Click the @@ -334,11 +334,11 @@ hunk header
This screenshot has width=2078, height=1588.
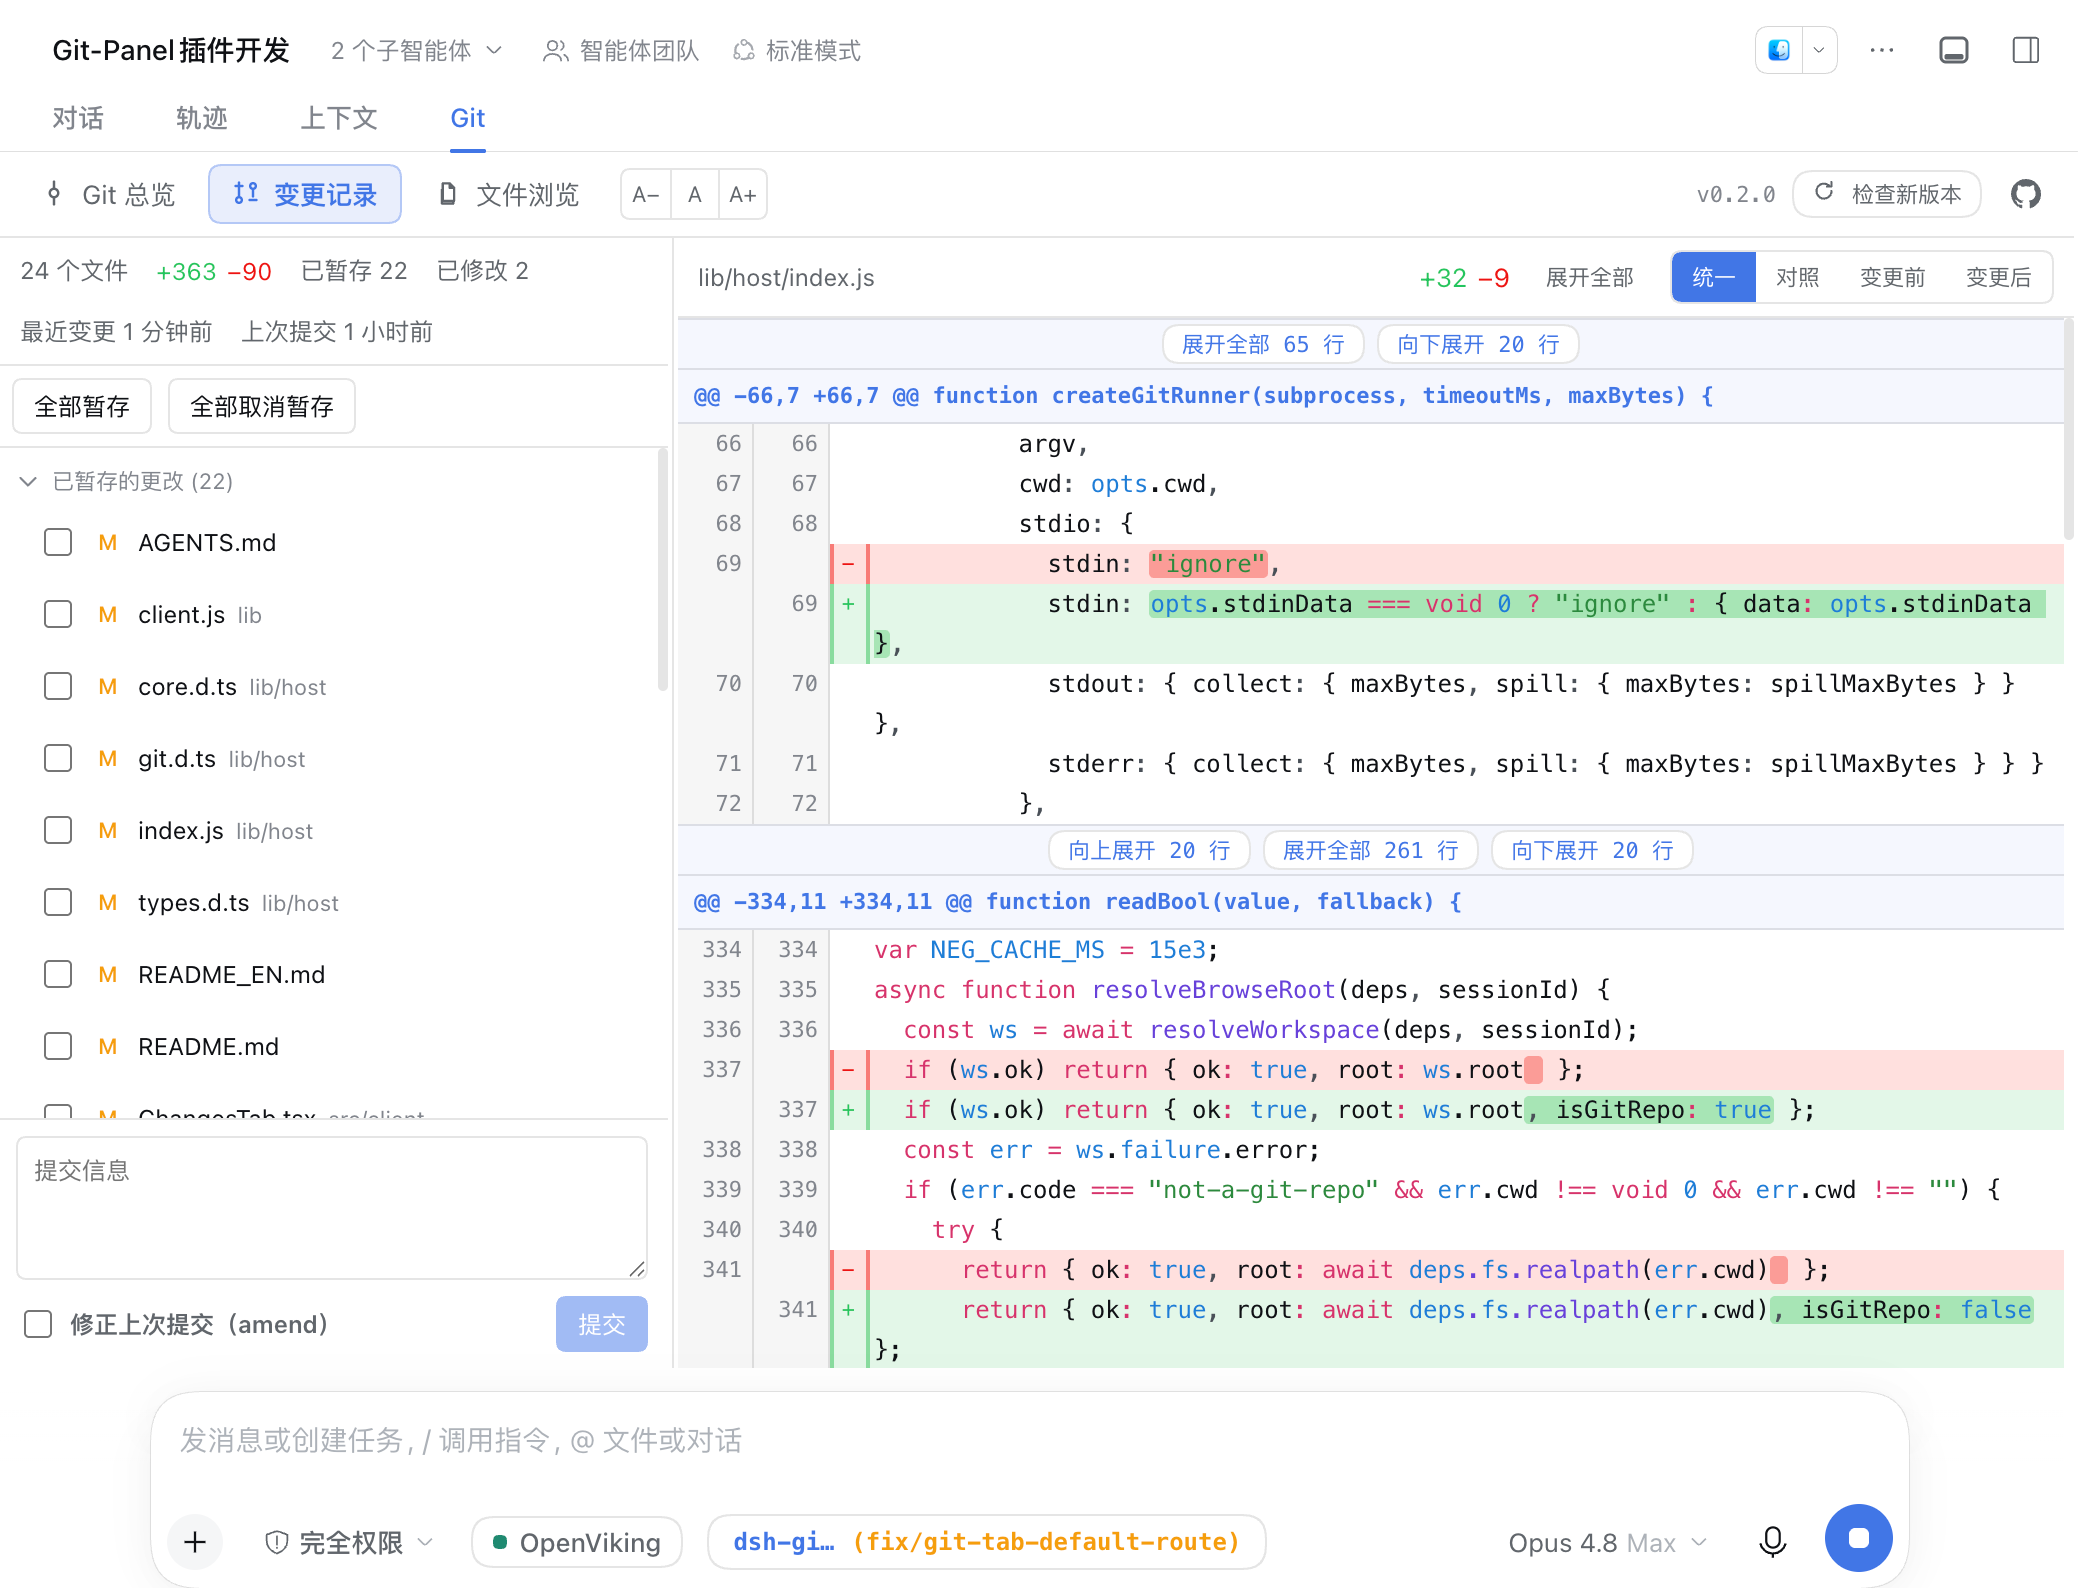(x=1371, y=902)
